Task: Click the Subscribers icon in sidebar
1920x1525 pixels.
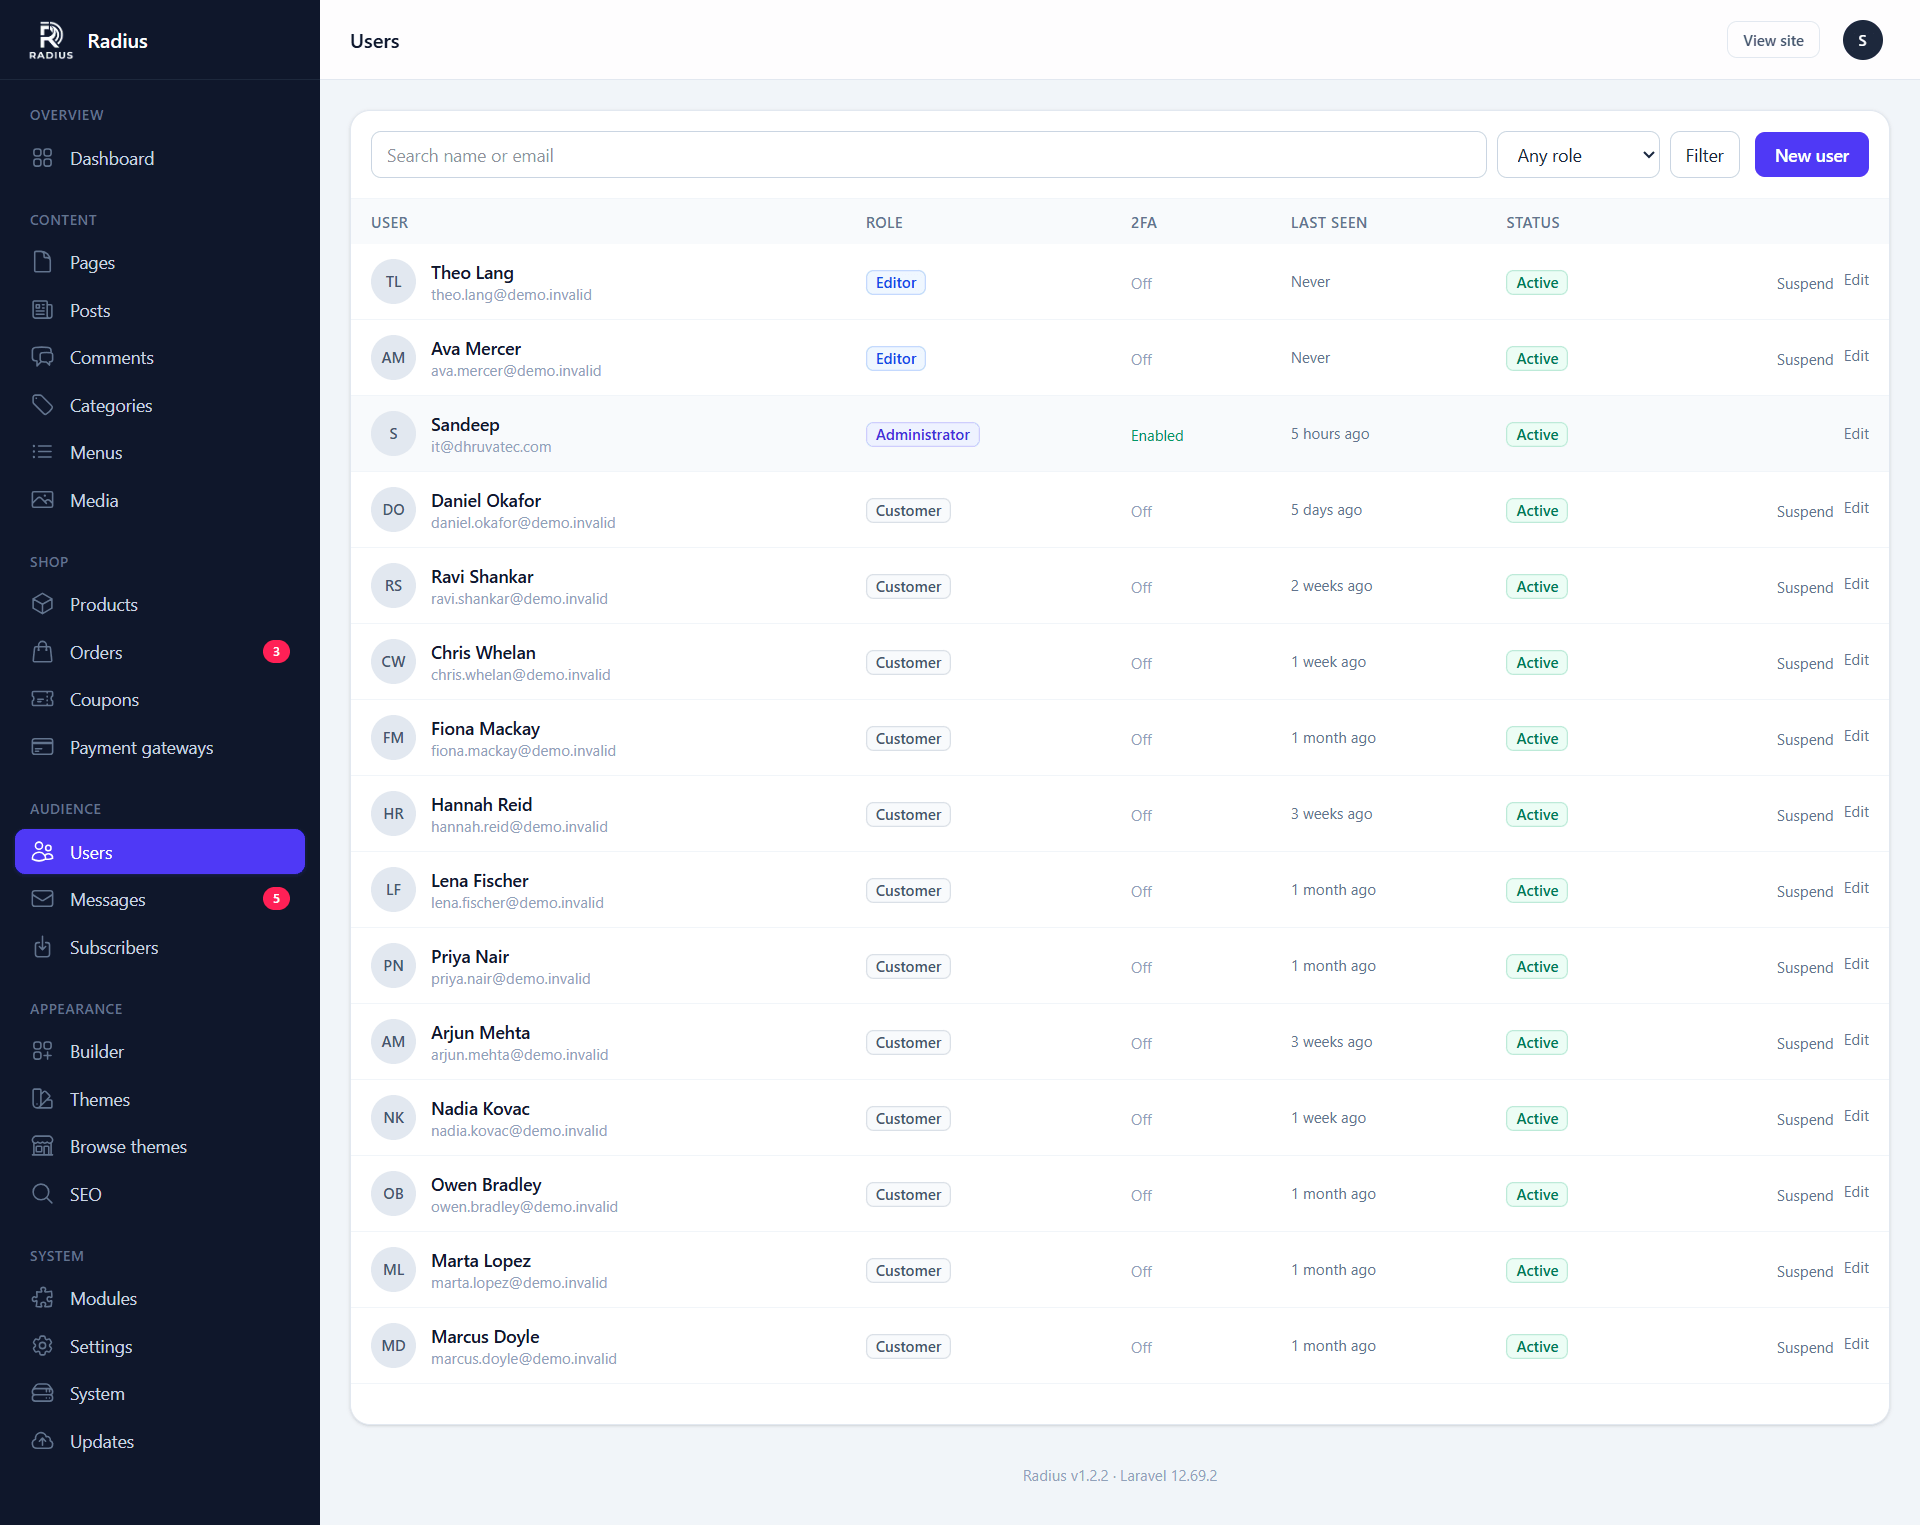Action: point(42,947)
